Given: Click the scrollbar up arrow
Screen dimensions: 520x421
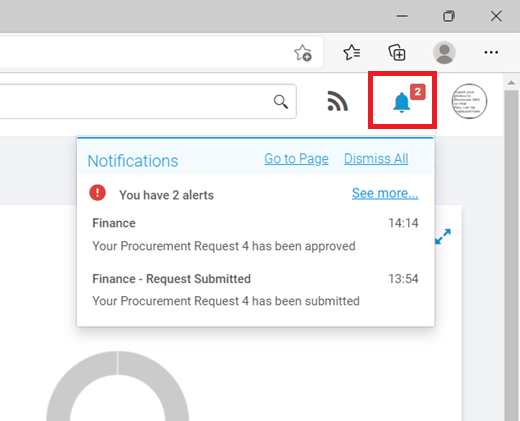Looking at the screenshot, I should (x=511, y=83).
